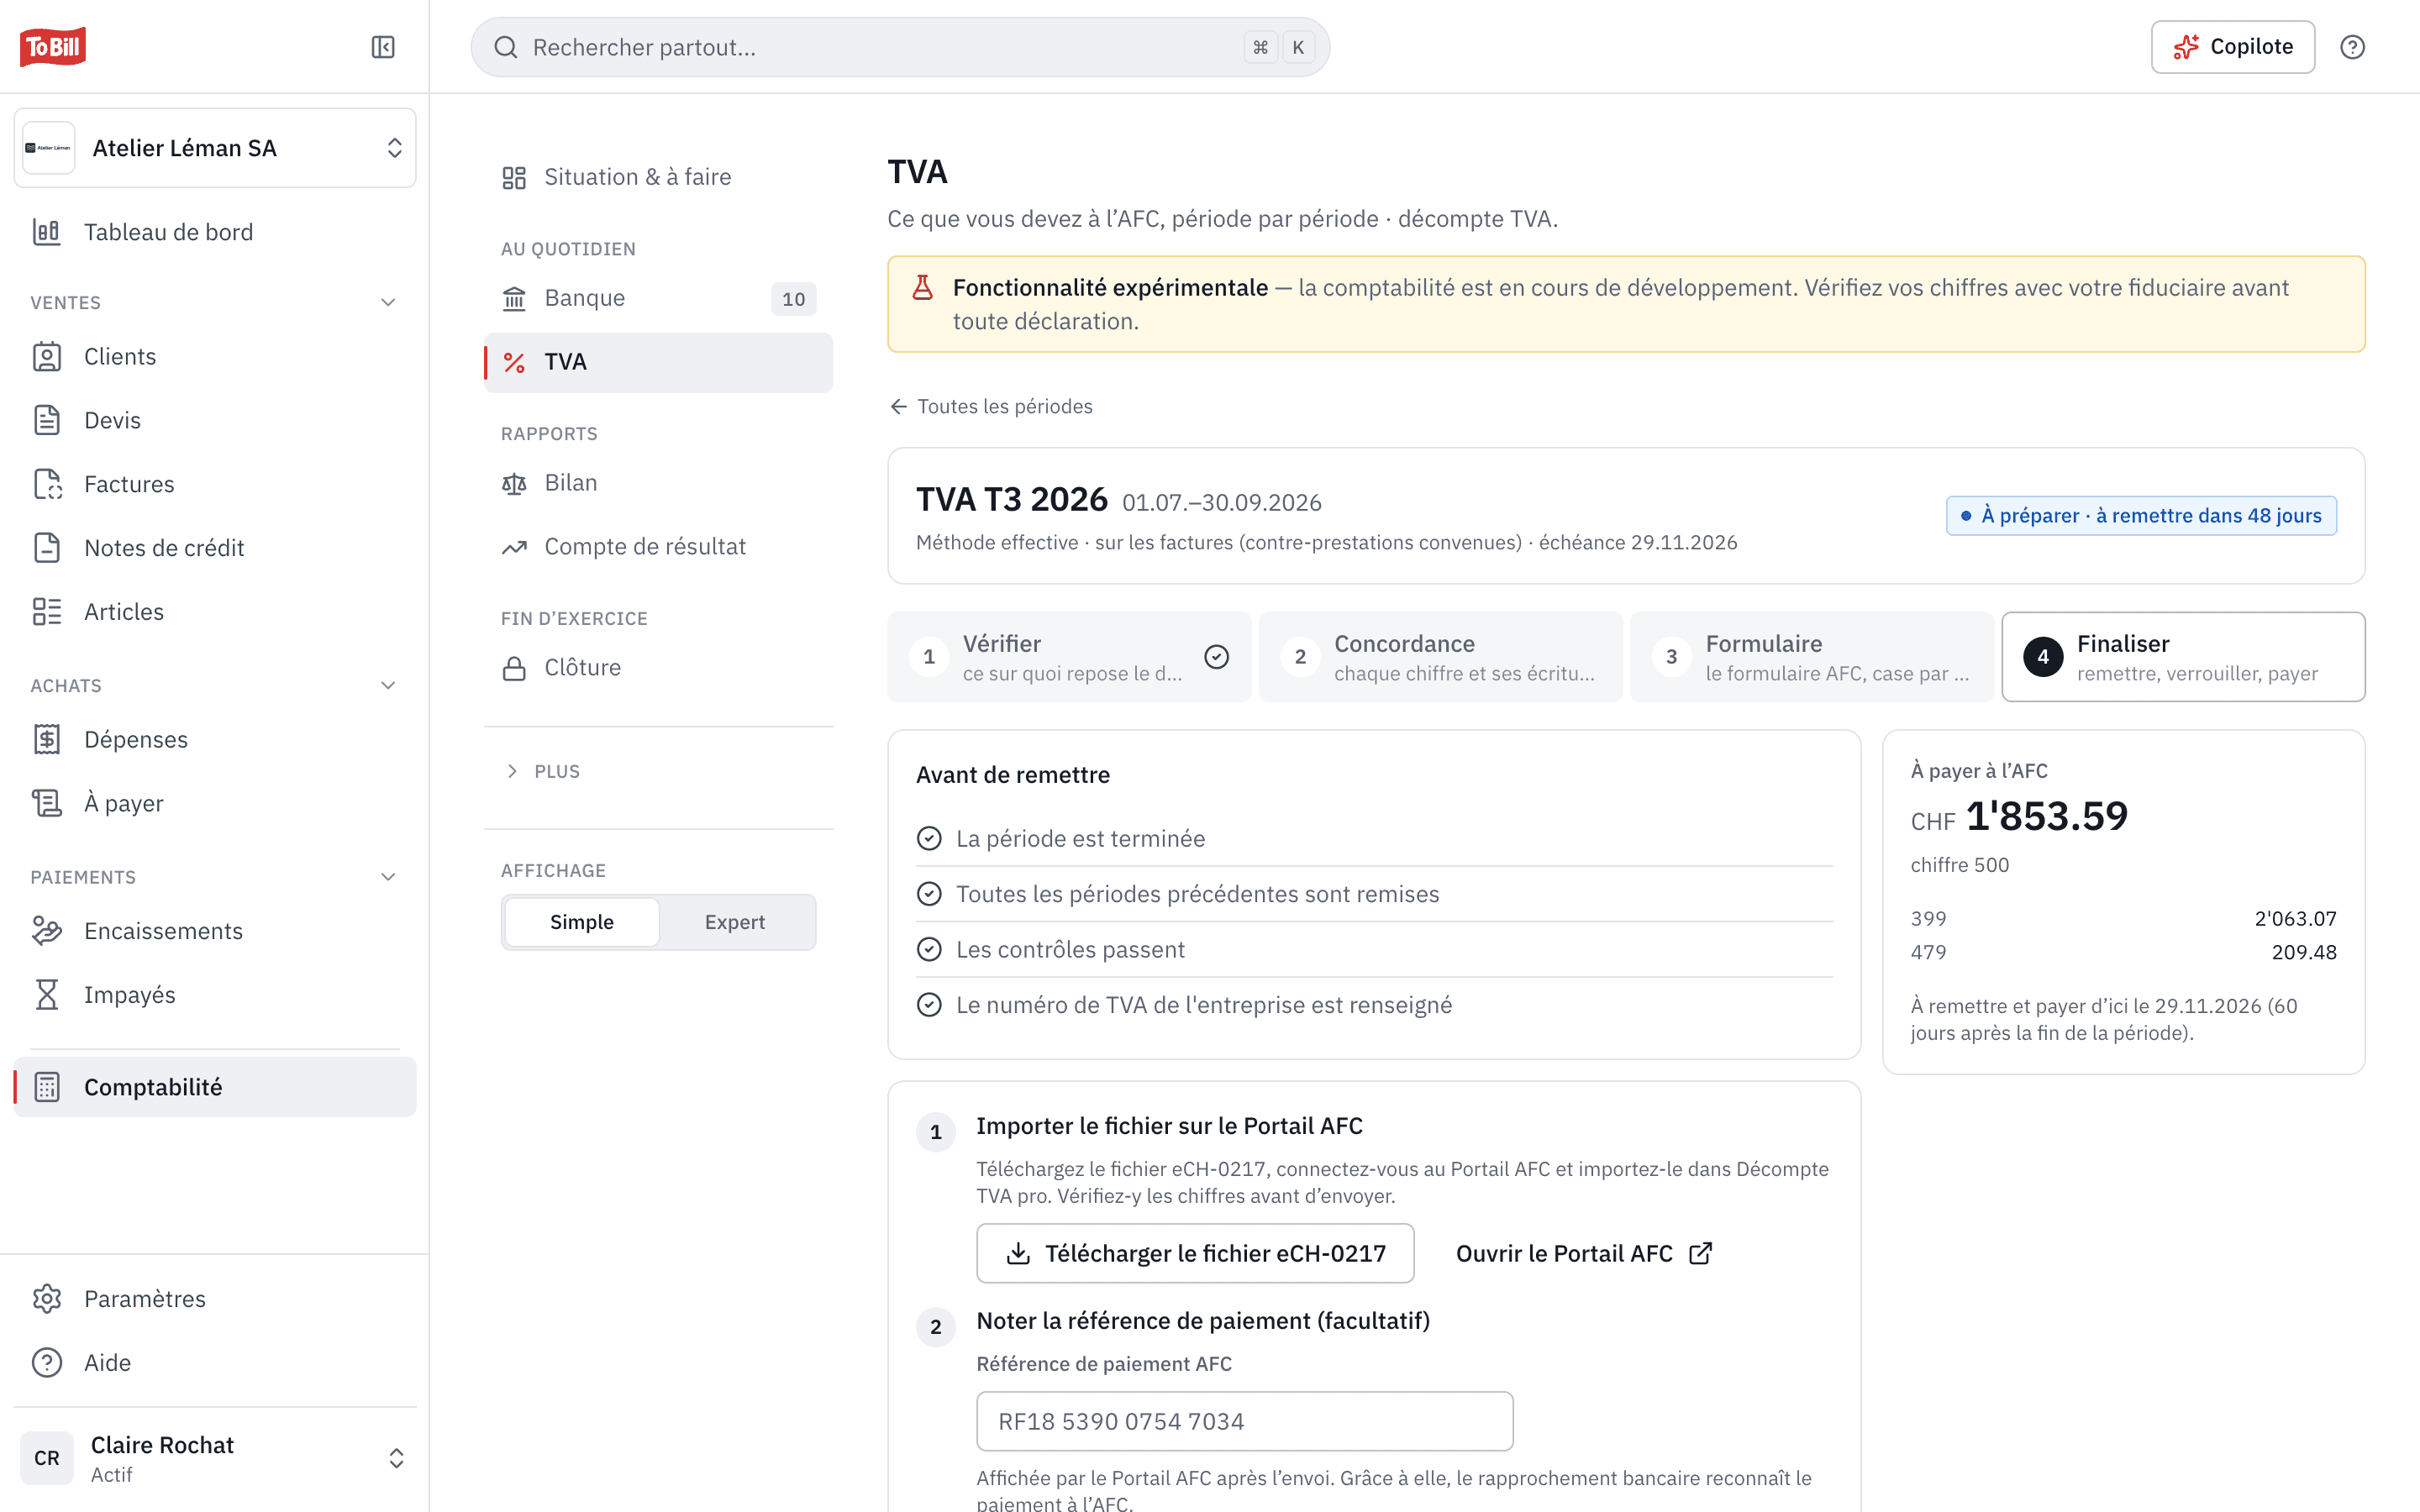Collapse the sidebar with the panel icon
The image size is (2420, 1512).
pos(383,47)
